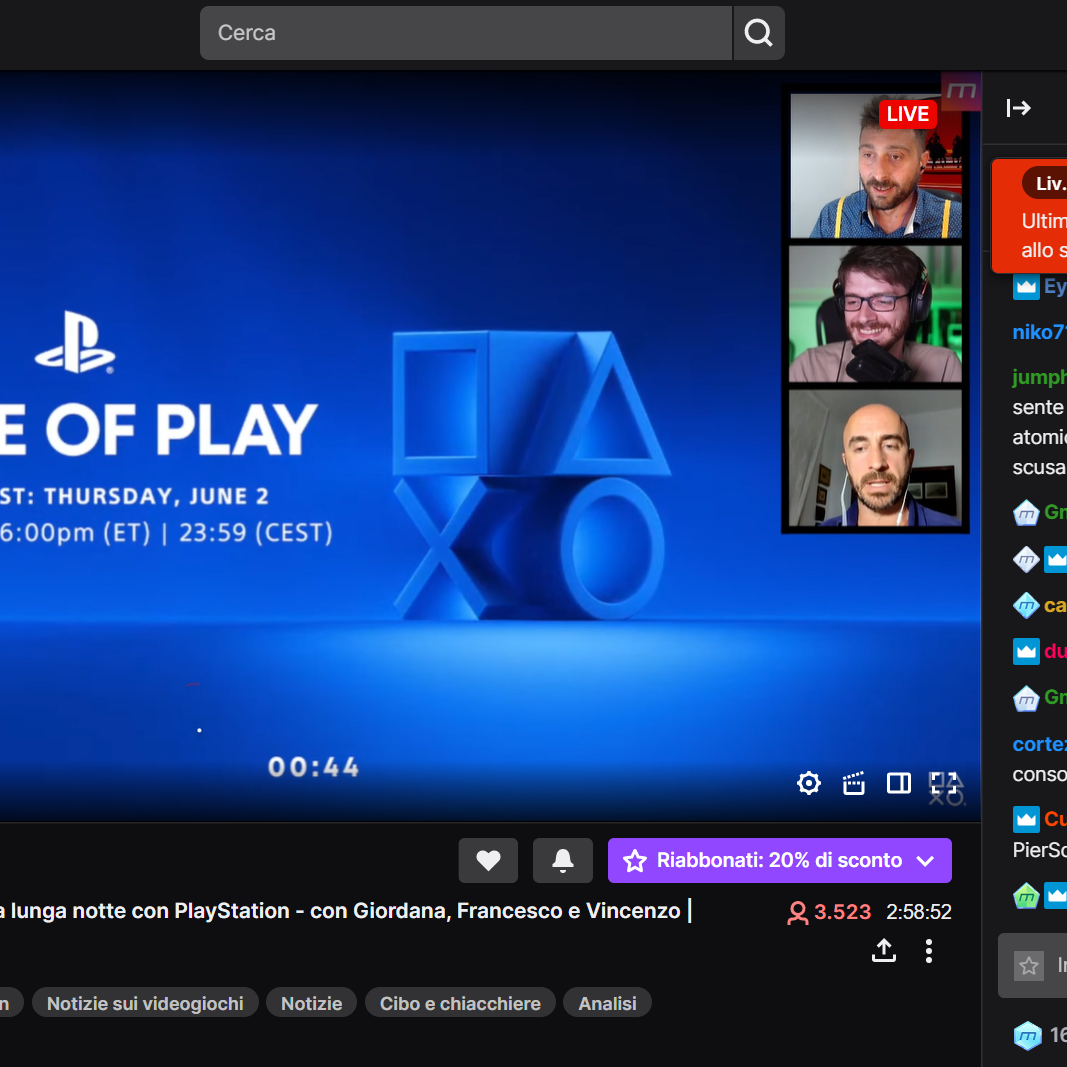Click the crown badge beside du username
This screenshot has height=1067, width=1067.
tap(1026, 651)
